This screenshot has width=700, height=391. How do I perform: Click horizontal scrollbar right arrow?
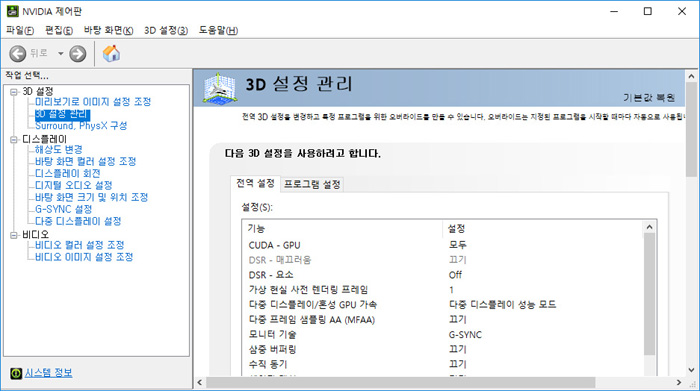click(x=679, y=383)
